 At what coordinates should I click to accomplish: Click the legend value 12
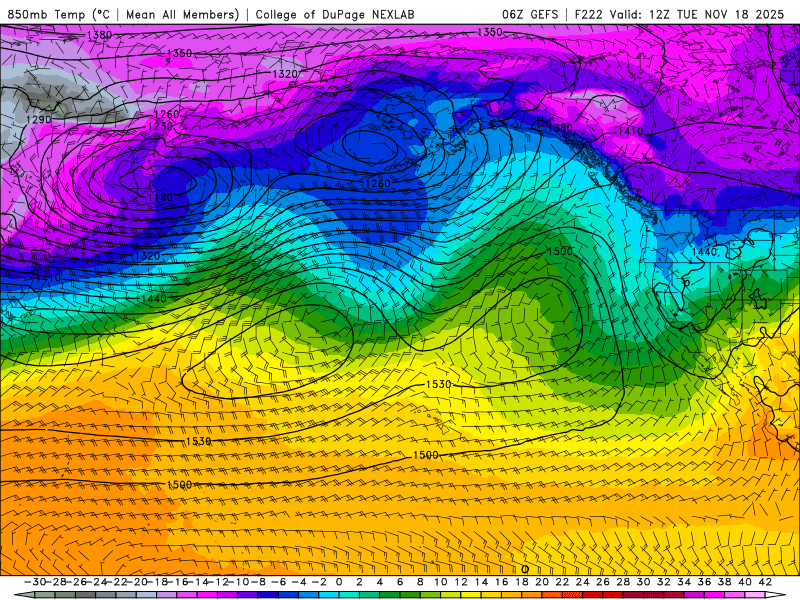[461, 582]
